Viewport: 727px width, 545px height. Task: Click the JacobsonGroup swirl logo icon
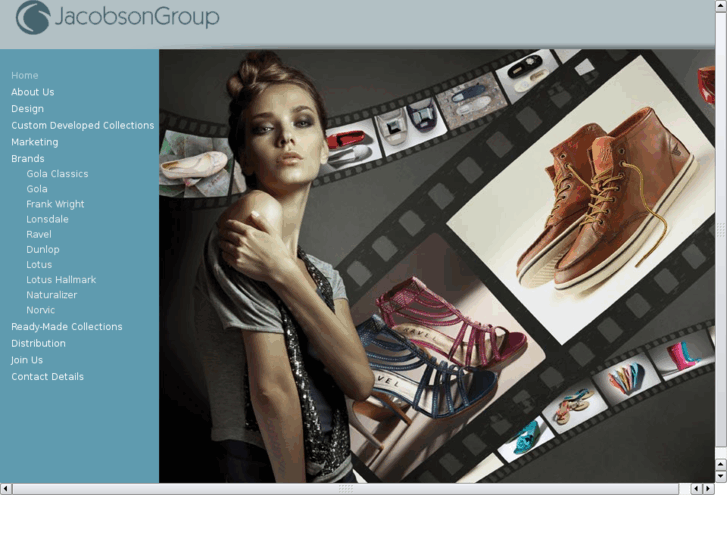coord(33,17)
